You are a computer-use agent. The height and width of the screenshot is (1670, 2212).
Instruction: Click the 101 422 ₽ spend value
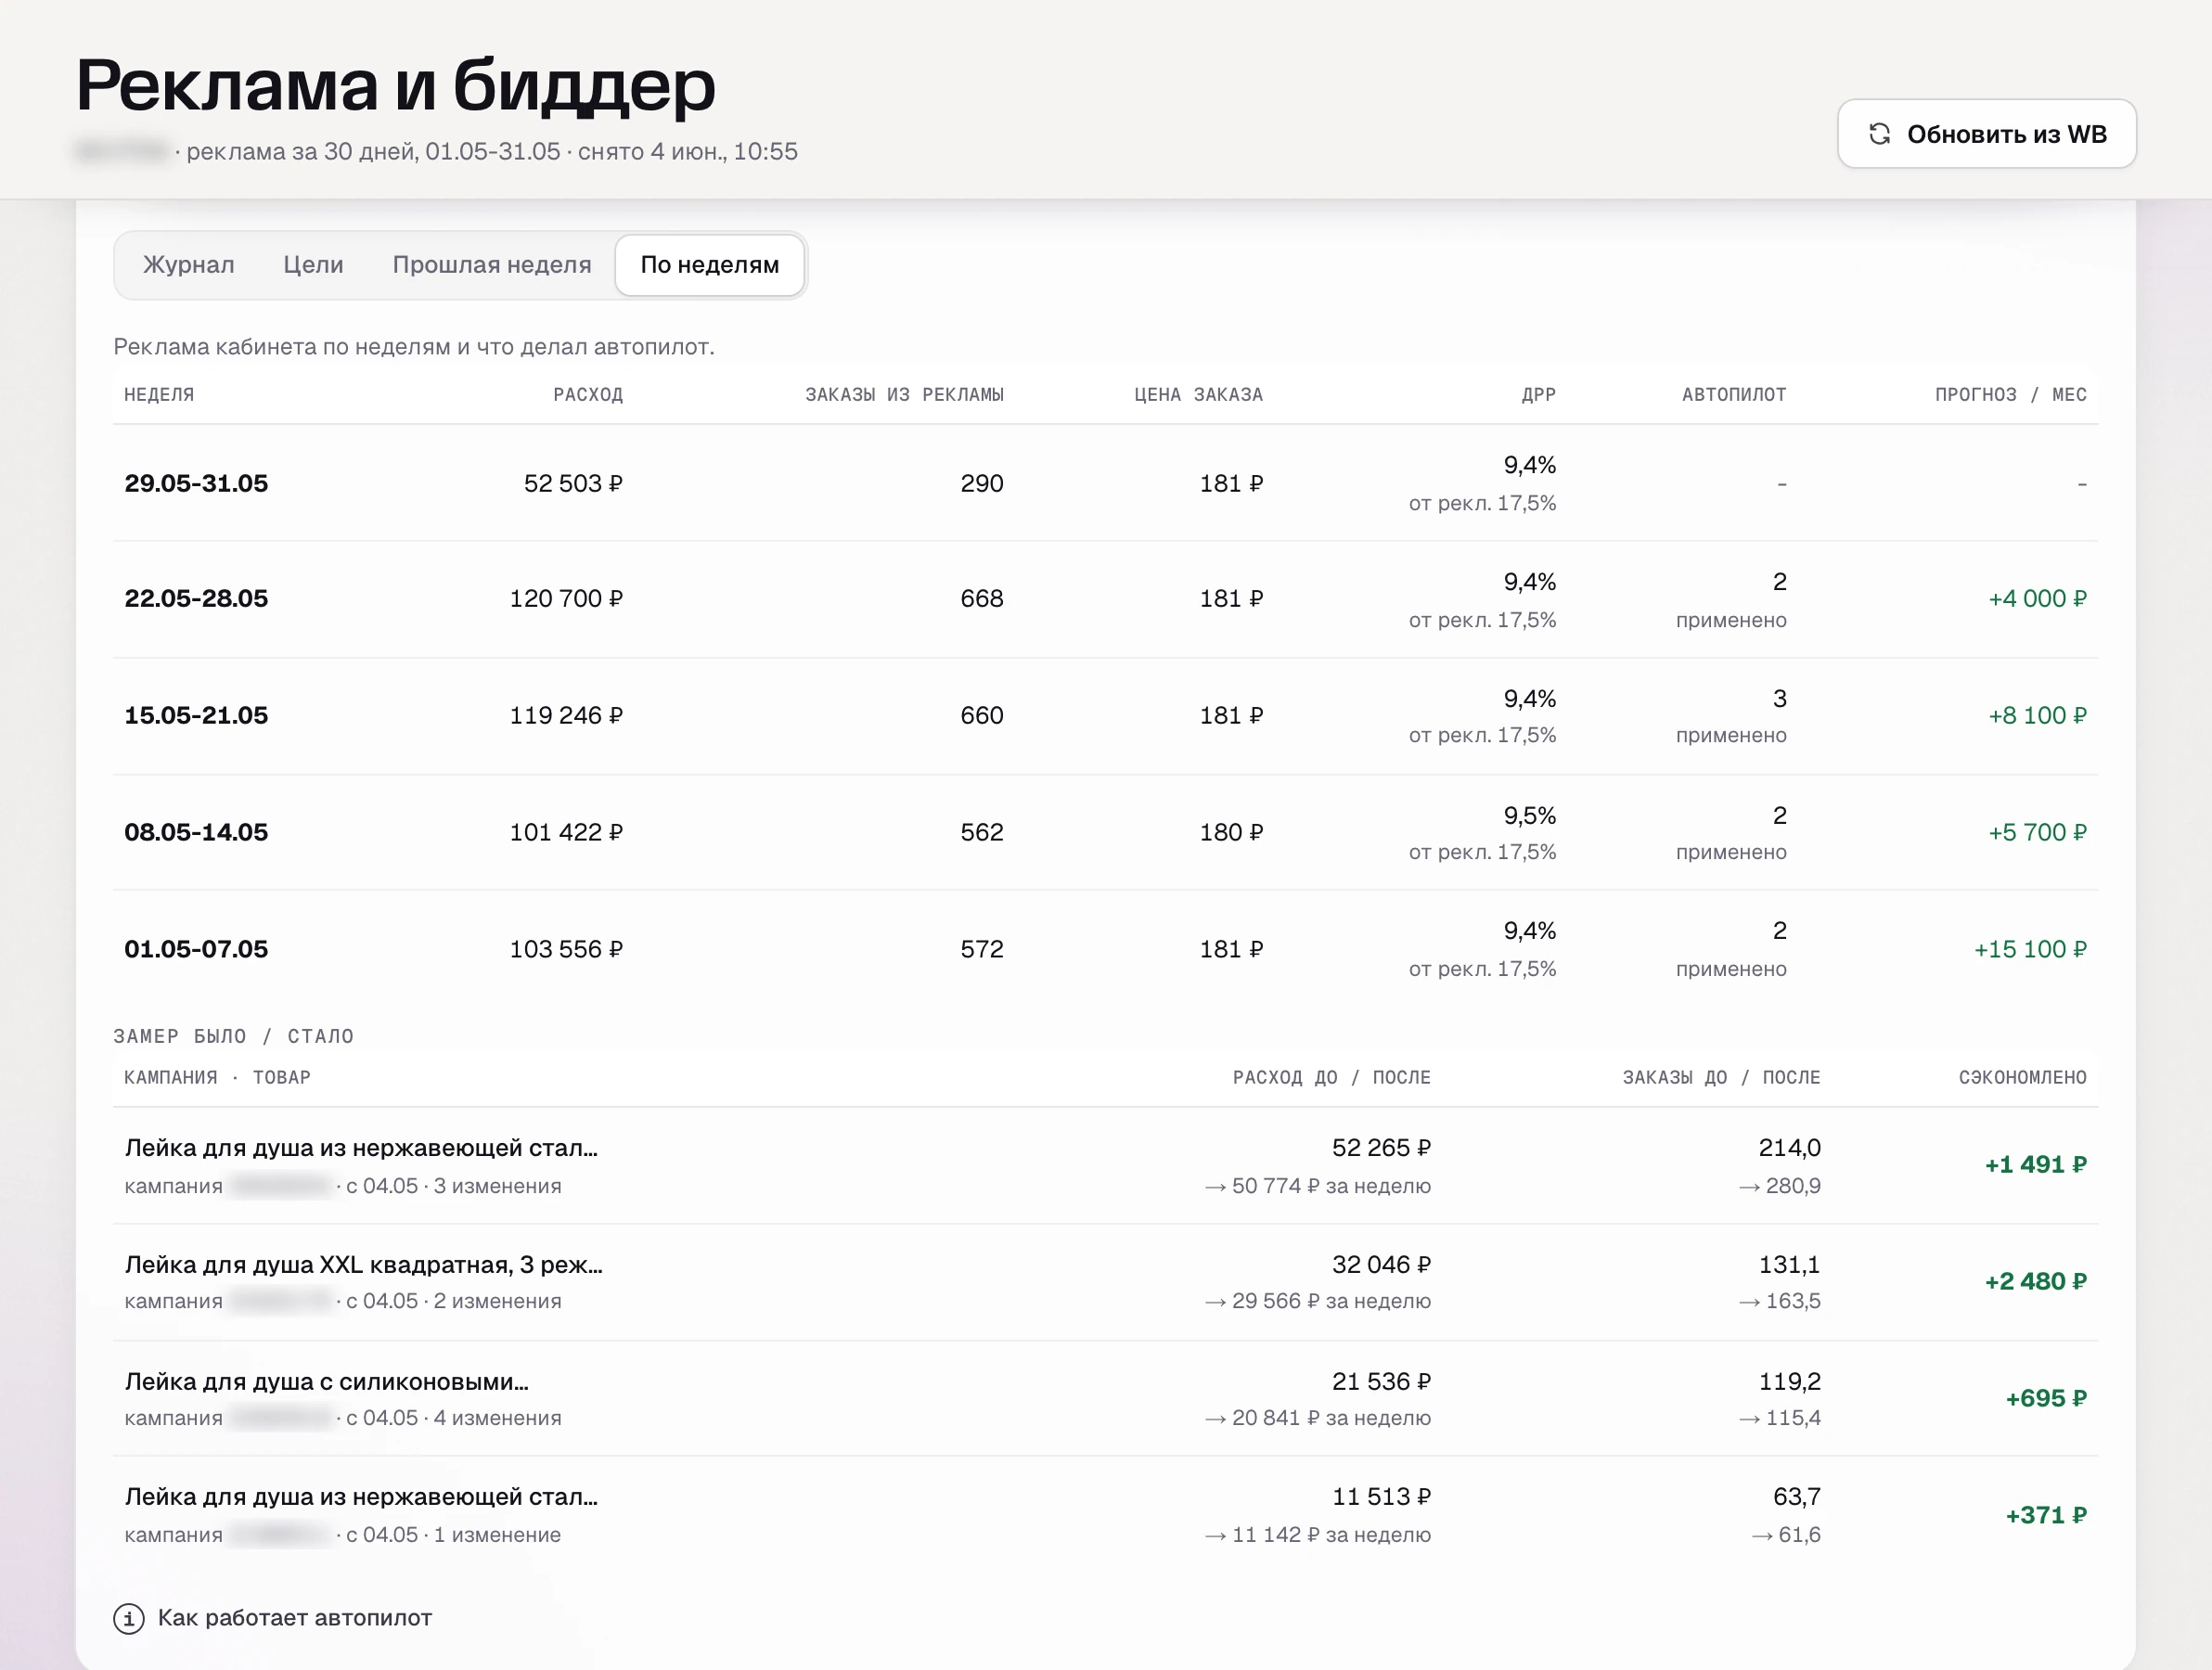point(566,833)
